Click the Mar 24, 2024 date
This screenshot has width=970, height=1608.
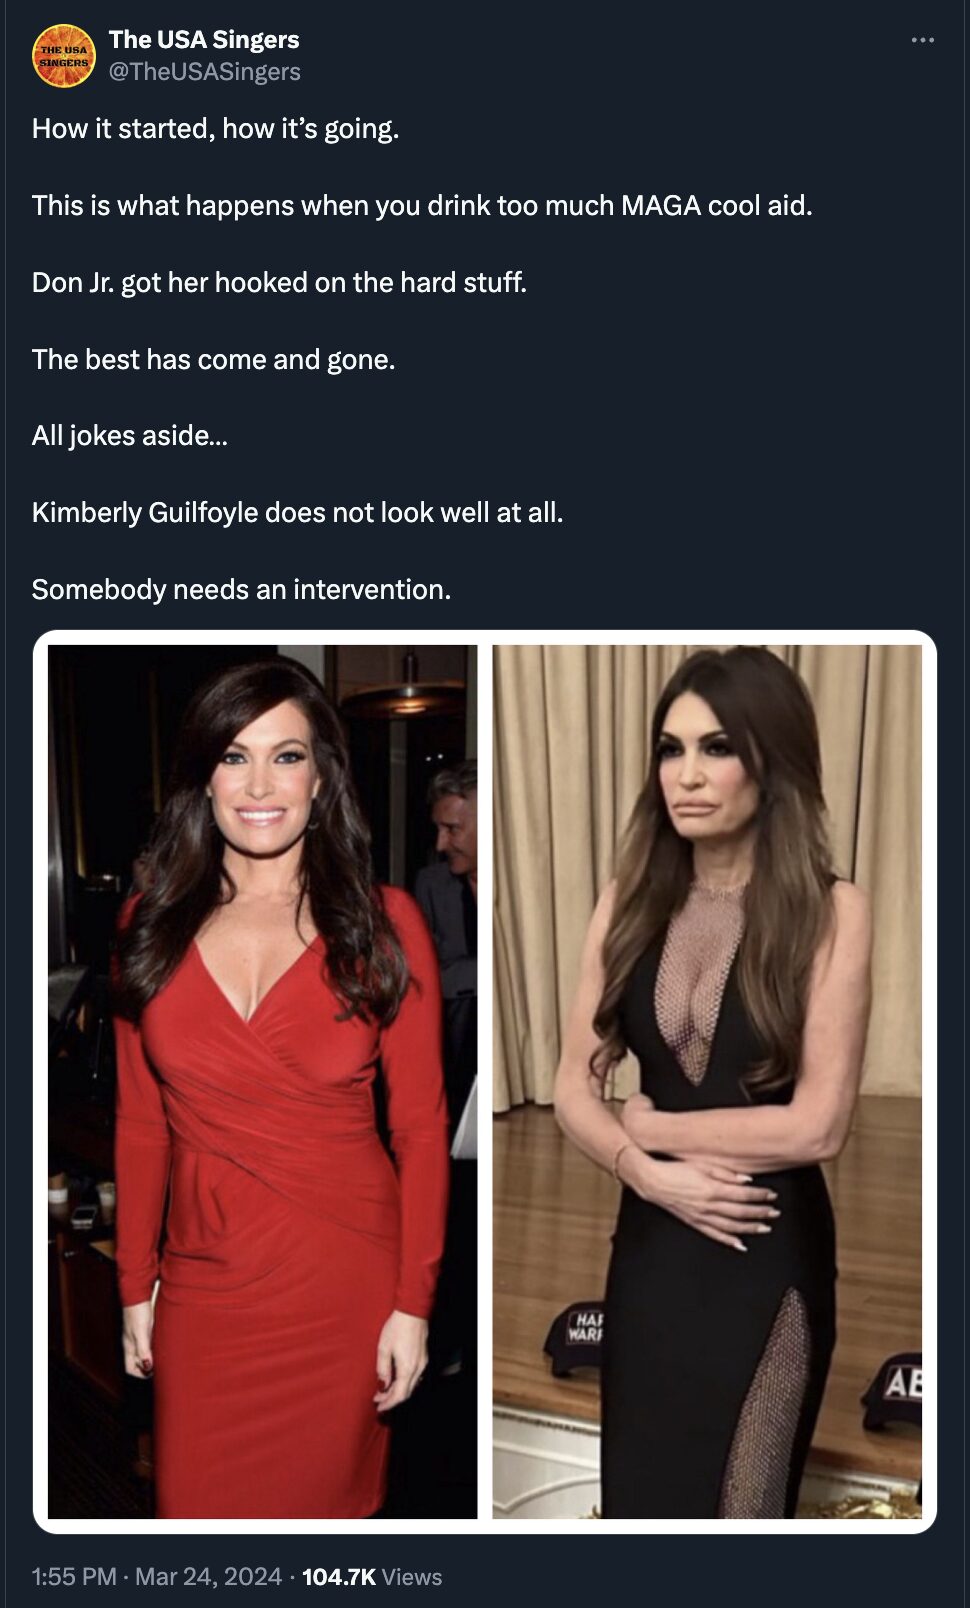[208, 1577]
